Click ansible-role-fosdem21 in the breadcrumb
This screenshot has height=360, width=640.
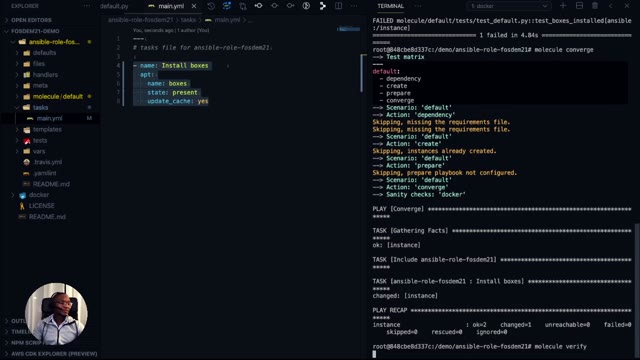[x=141, y=20]
